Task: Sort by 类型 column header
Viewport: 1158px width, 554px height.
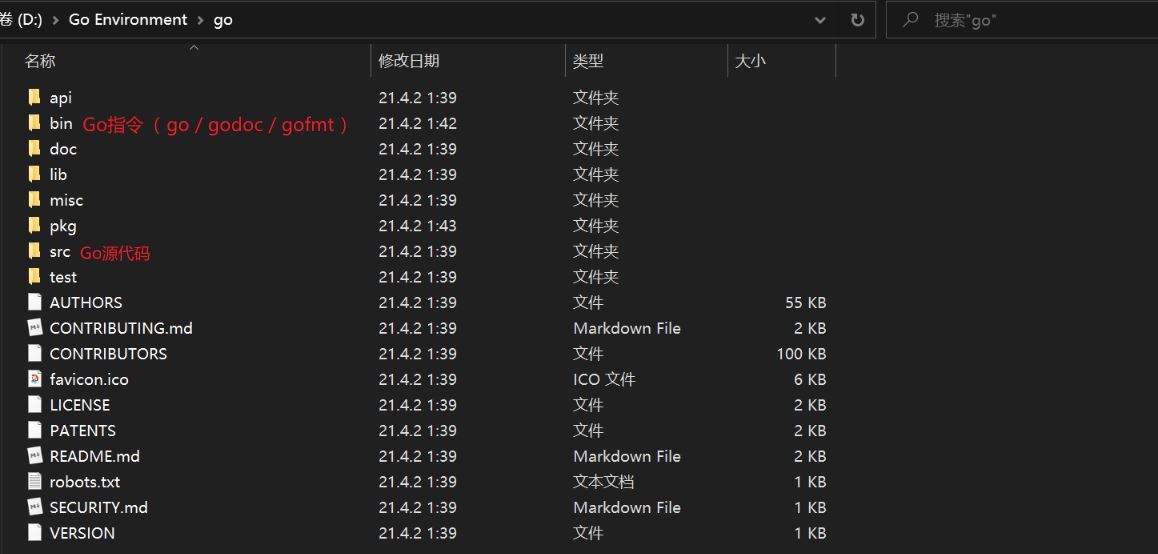Action: click(x=588, y=61)
